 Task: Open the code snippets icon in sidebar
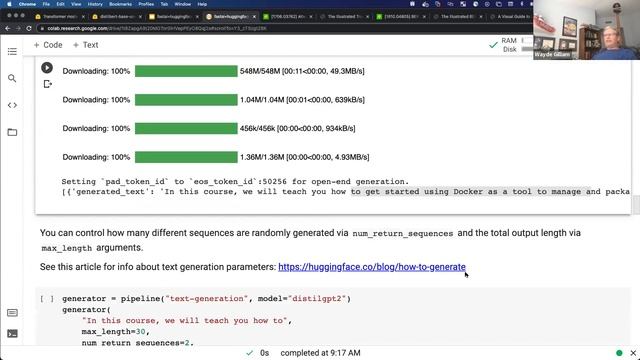click(x=12, y=105)
